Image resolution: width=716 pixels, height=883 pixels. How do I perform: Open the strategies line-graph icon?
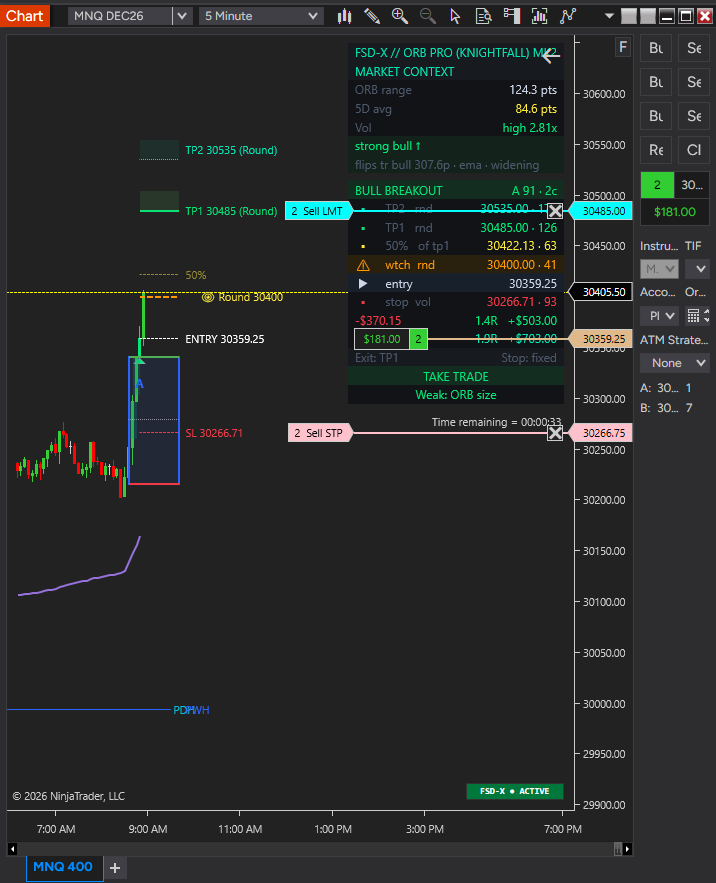(568, 16)
